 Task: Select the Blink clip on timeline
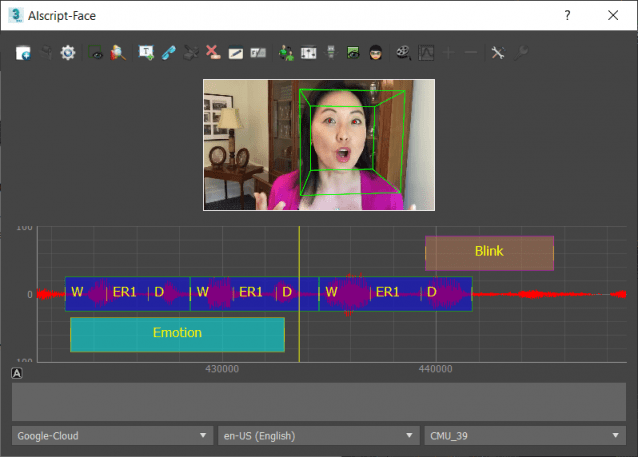click(489, 253)
